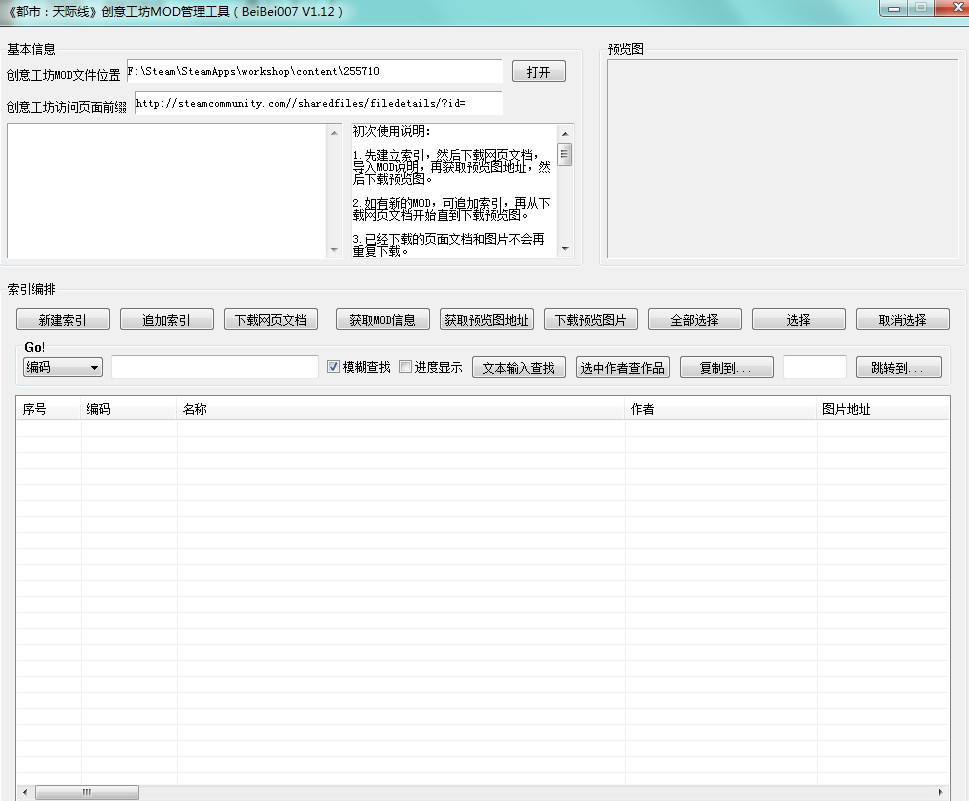Click 获取预览图地址 button
969x801 pixels.
pos(487,320)
